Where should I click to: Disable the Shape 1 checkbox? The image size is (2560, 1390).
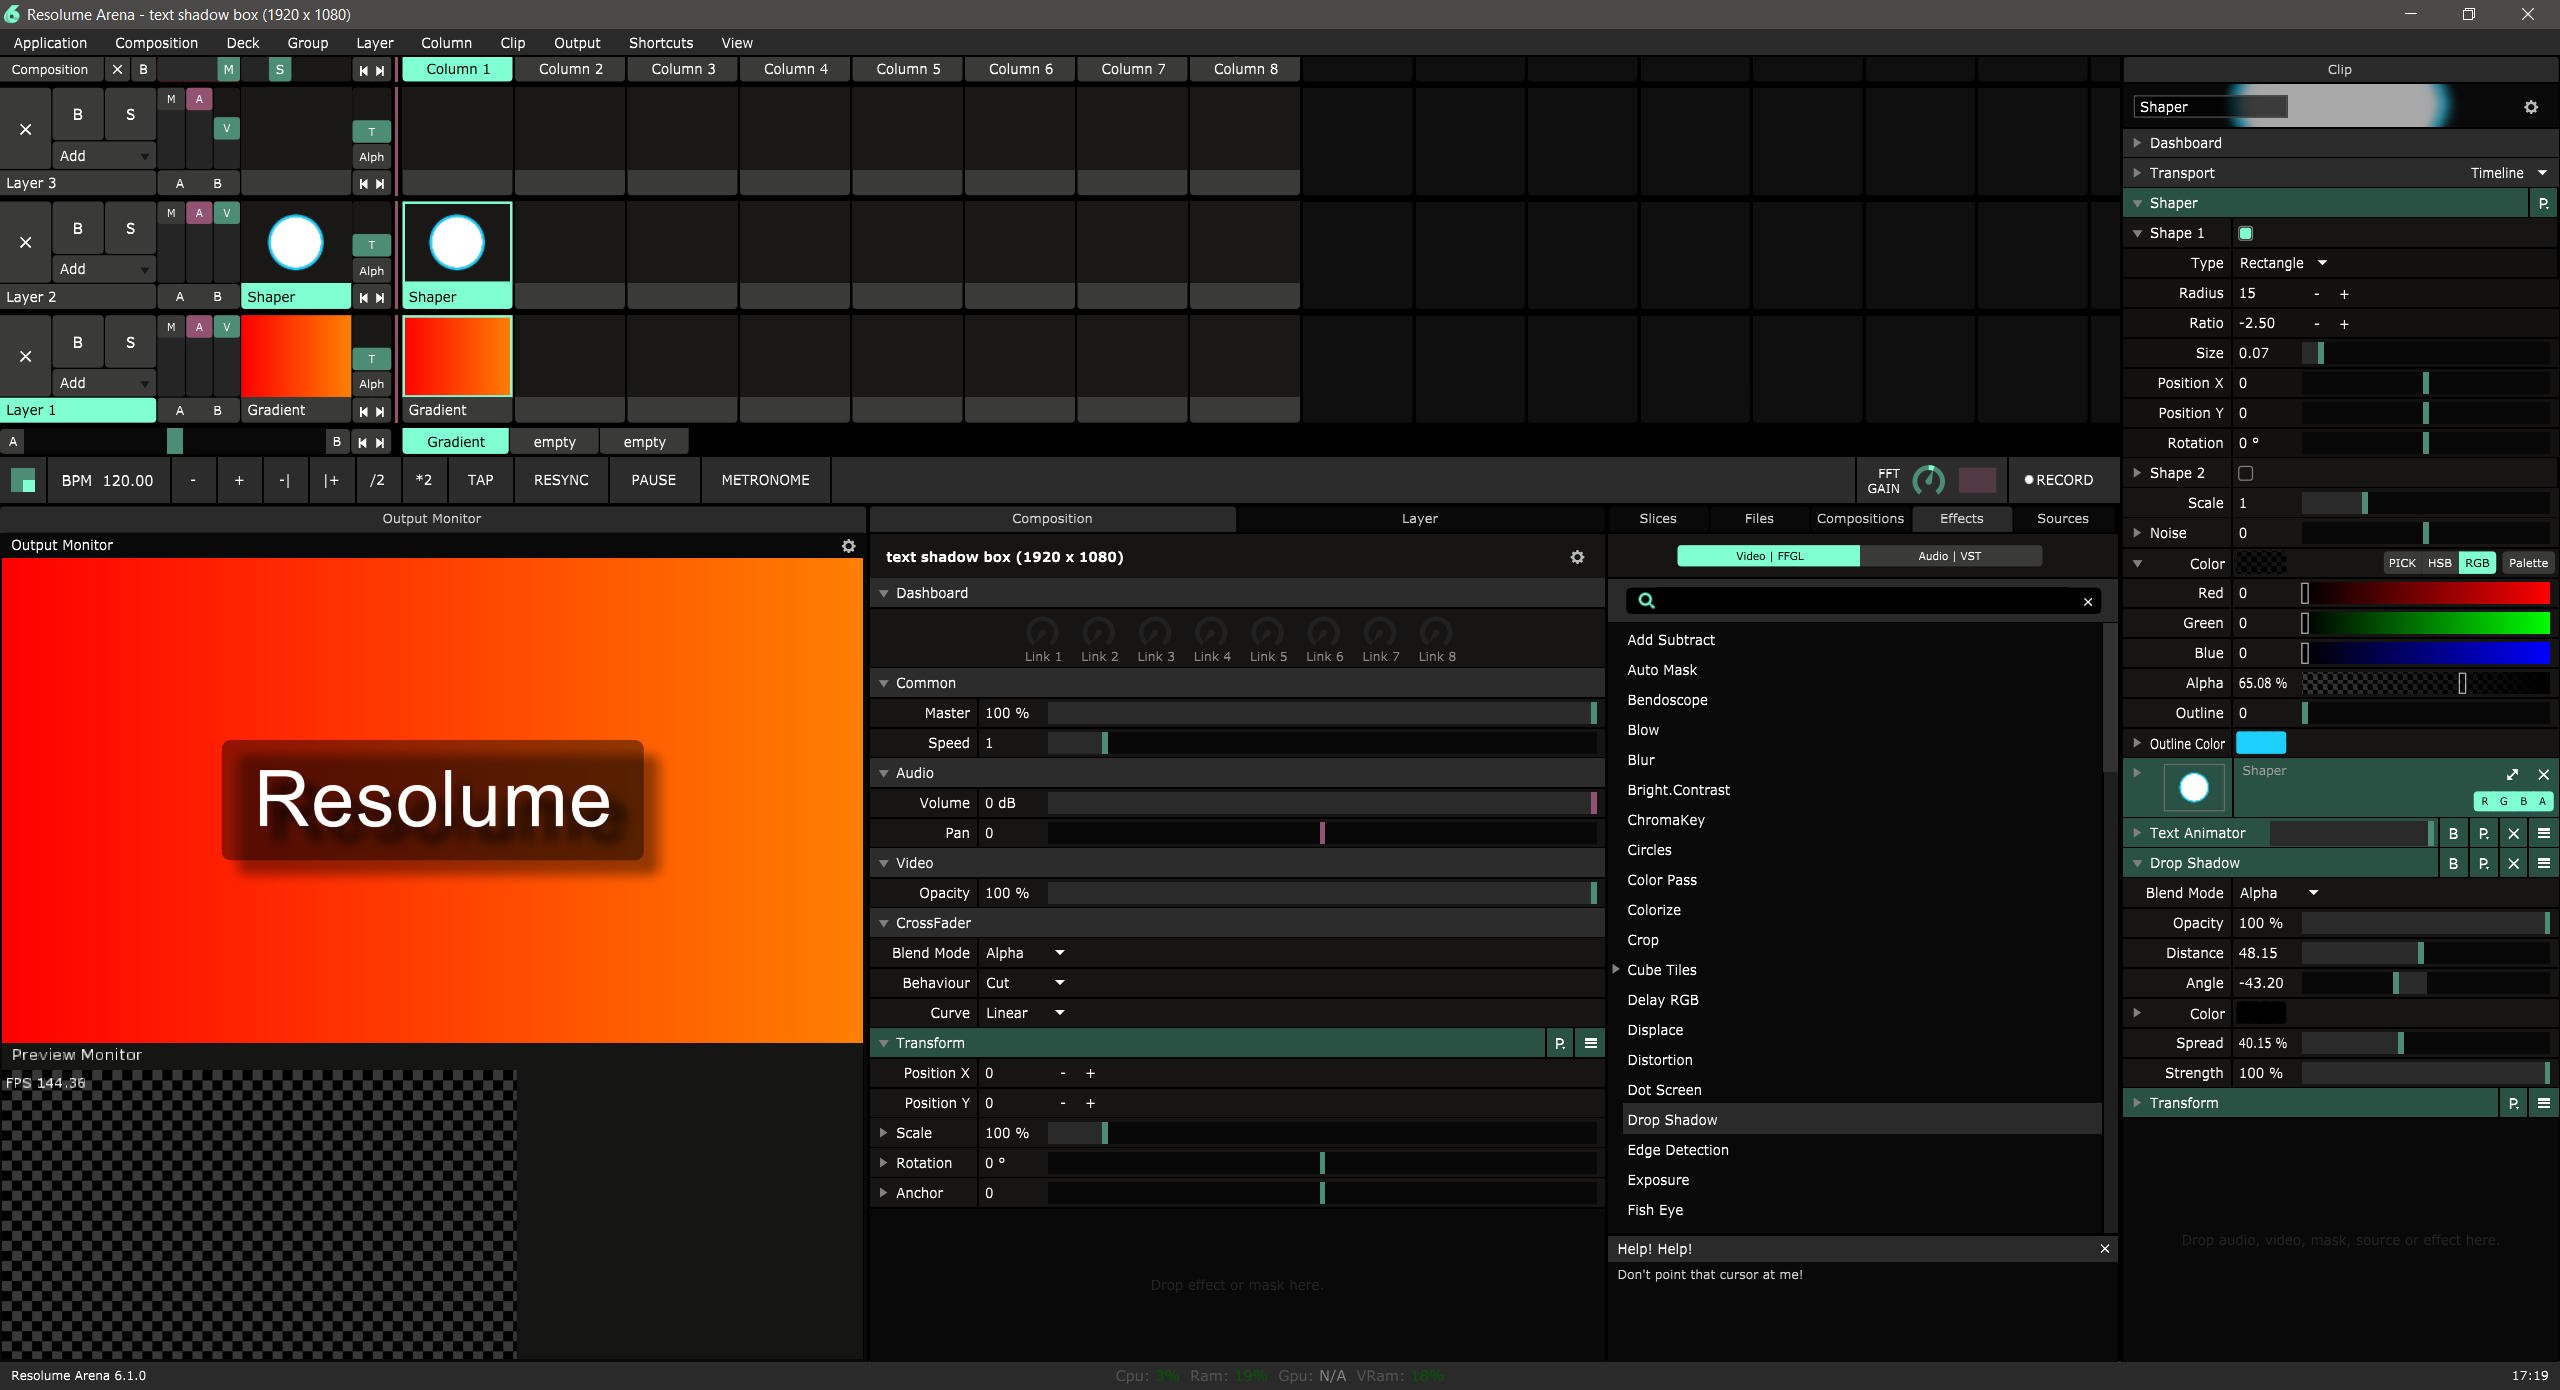click(x=2246, y=233)
